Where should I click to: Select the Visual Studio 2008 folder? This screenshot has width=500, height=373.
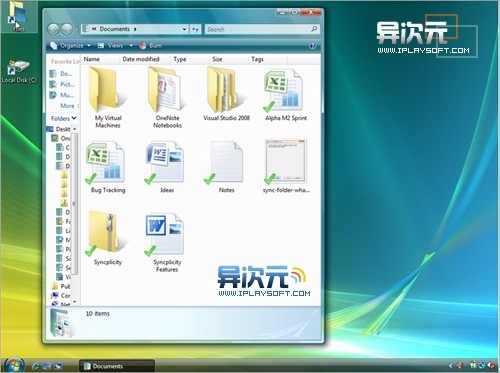click(226, 94)
